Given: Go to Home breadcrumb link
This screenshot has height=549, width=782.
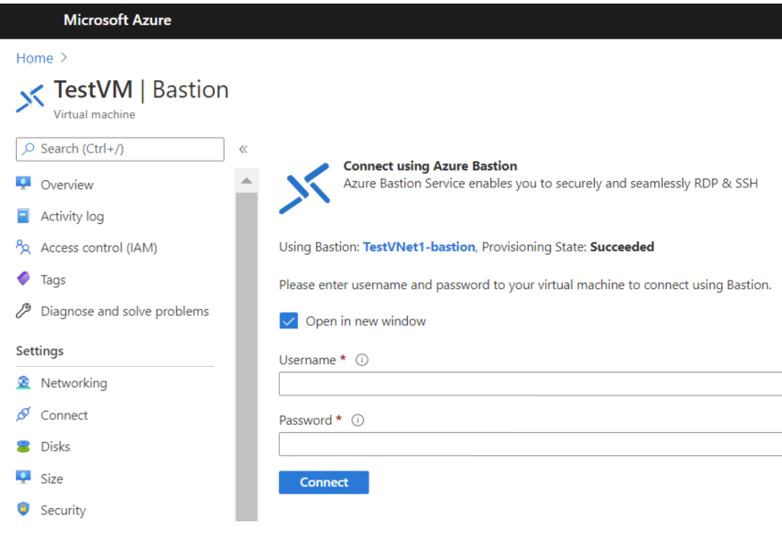Looking at the screenshot, I should click(x=33, y=58).
